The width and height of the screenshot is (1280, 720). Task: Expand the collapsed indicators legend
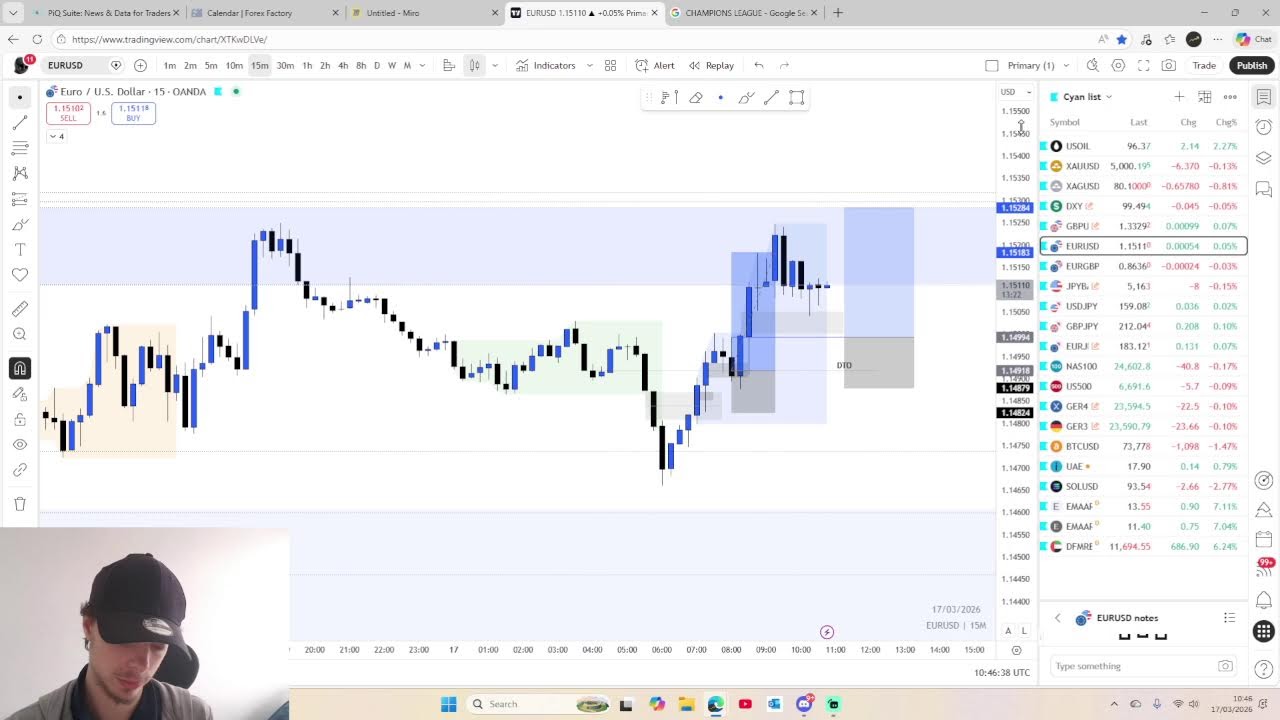57,136
